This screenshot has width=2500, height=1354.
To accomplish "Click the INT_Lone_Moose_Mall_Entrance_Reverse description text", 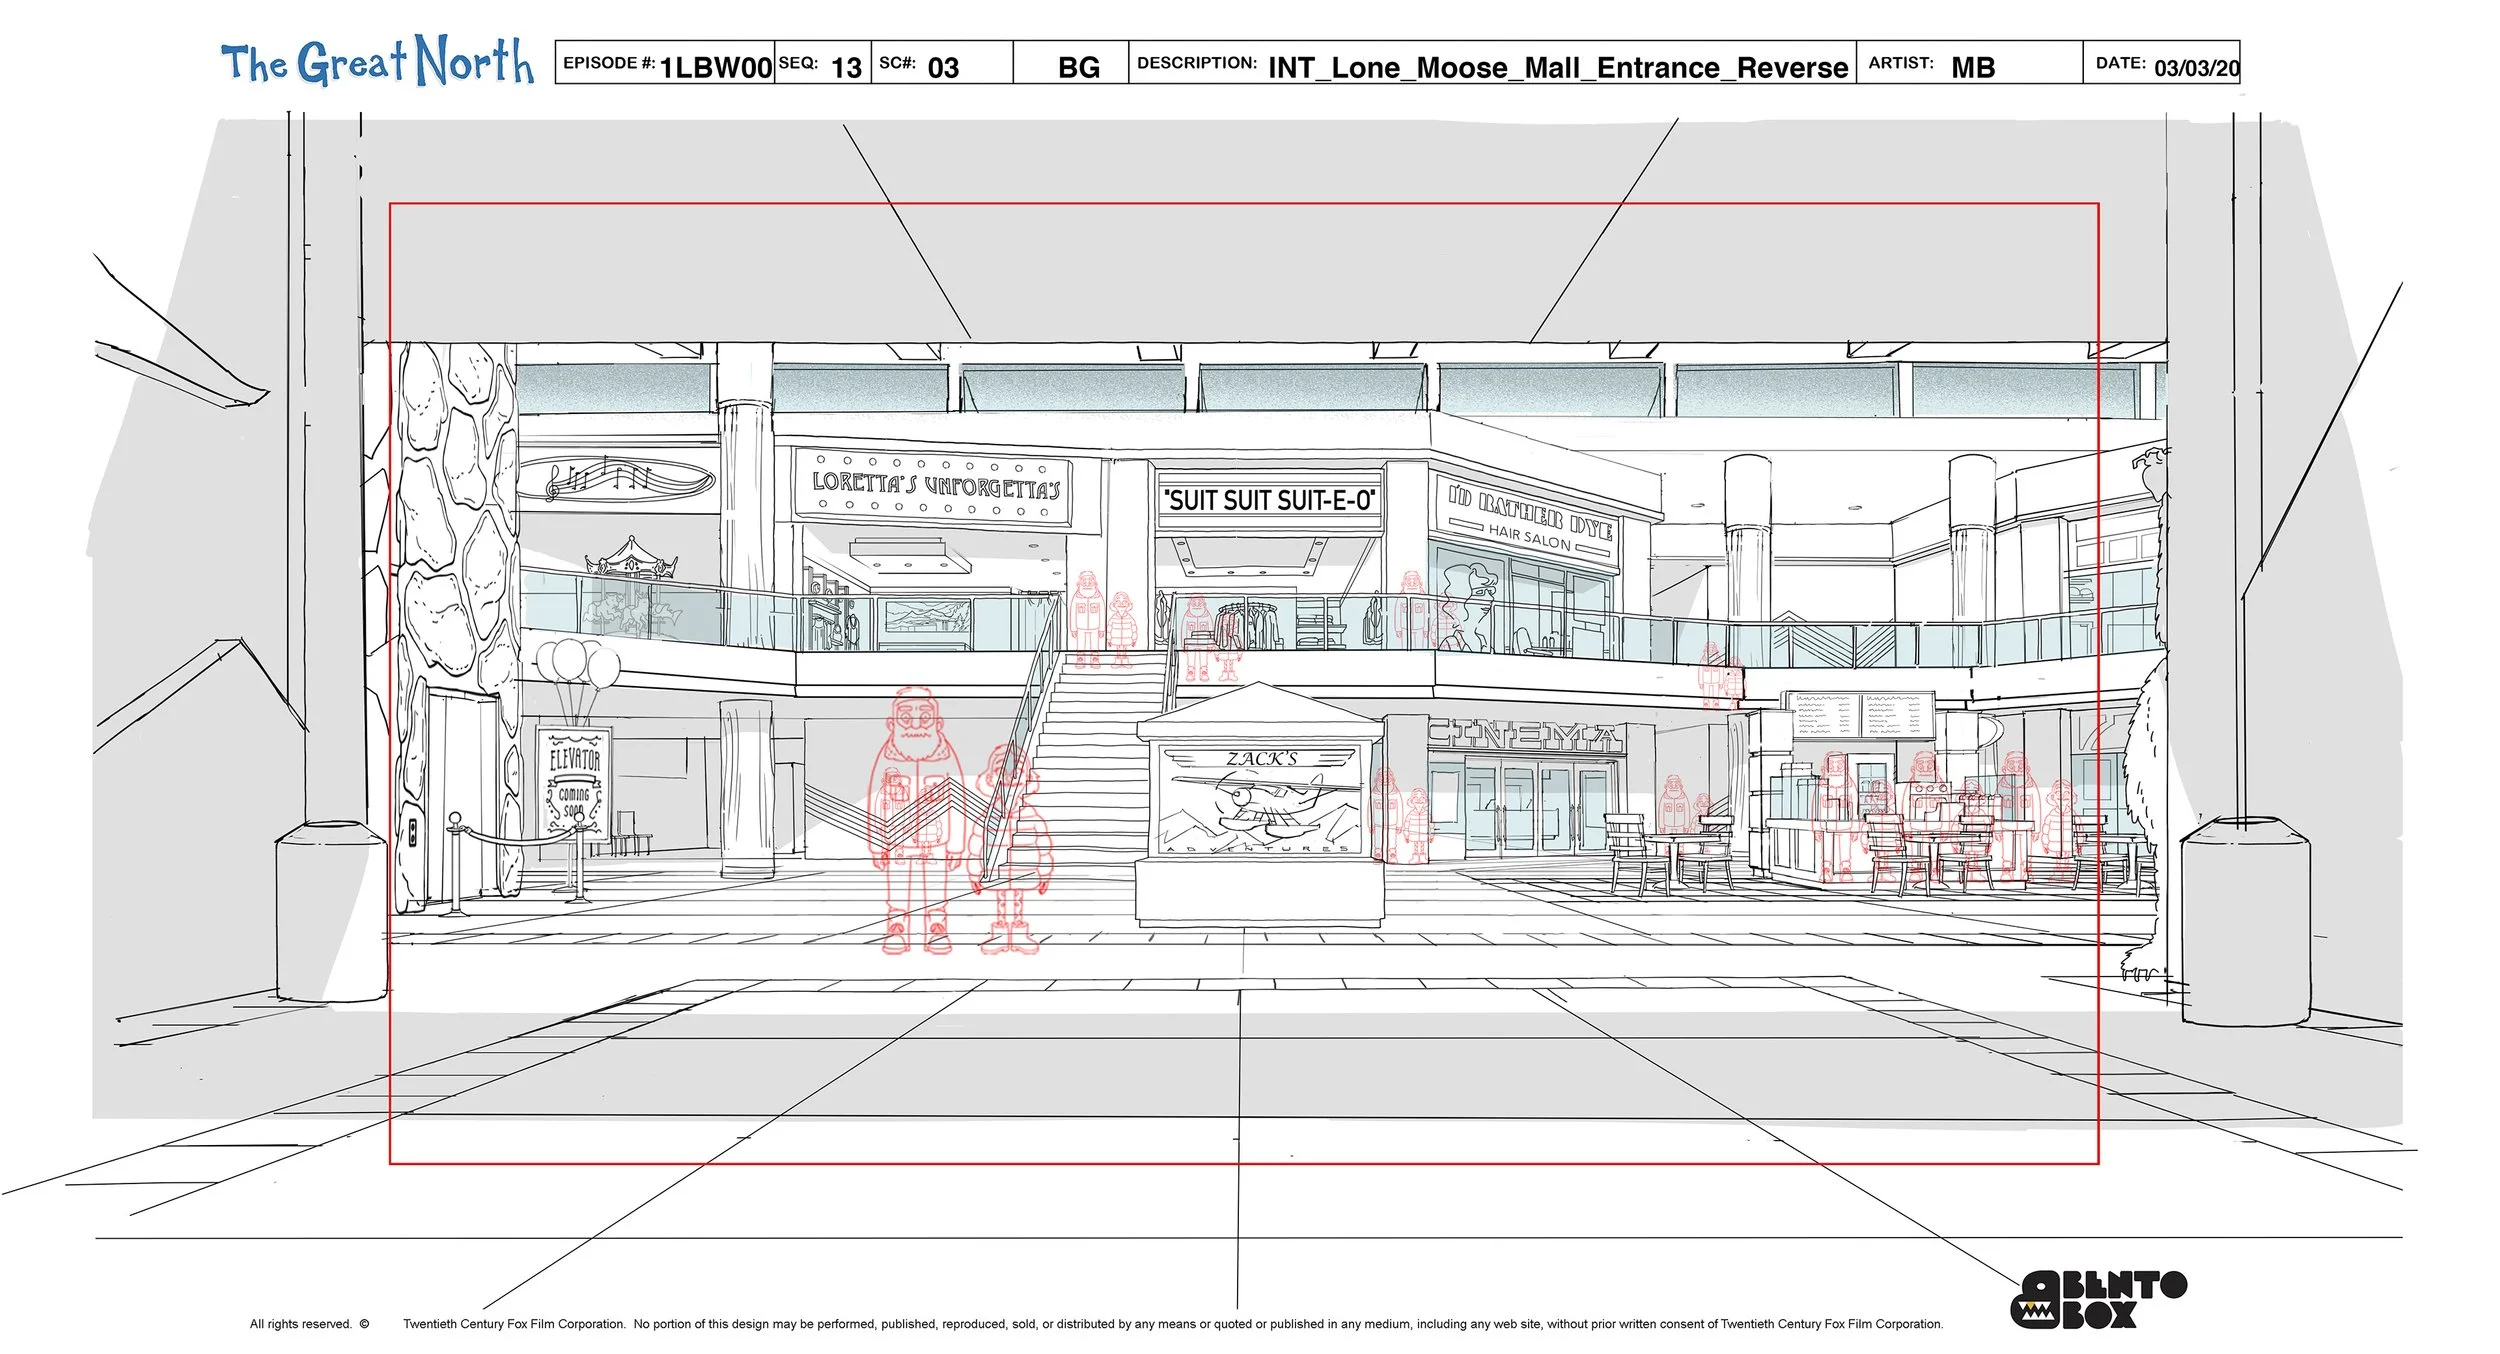I will tap(1557, 67).
